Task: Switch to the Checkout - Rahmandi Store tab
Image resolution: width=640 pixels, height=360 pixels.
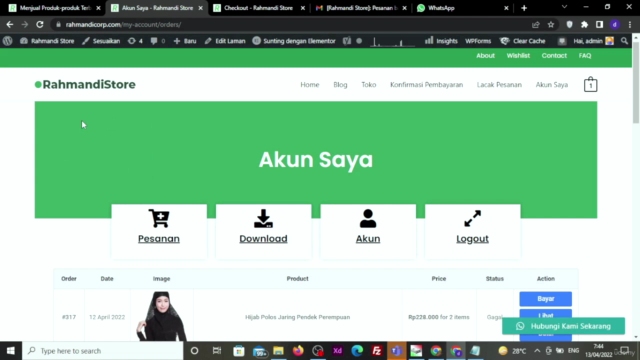Action: pyautogui.click(x=258, y=8)
